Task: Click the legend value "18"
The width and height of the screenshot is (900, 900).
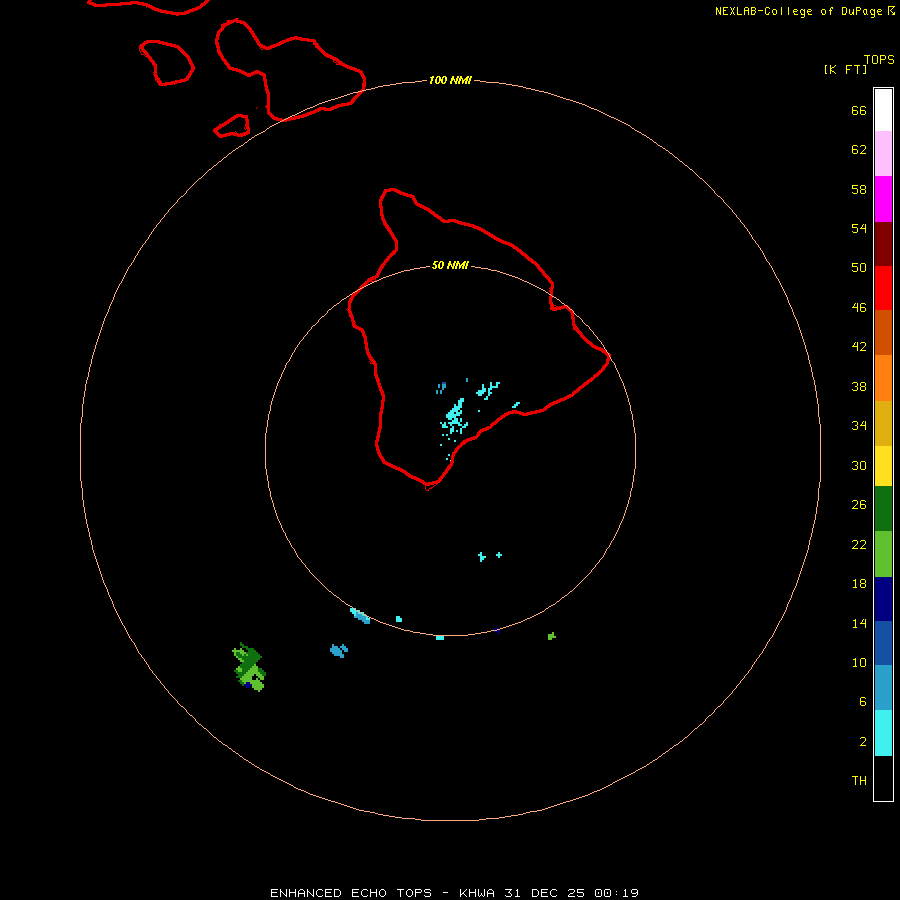Action: (859, 584)
